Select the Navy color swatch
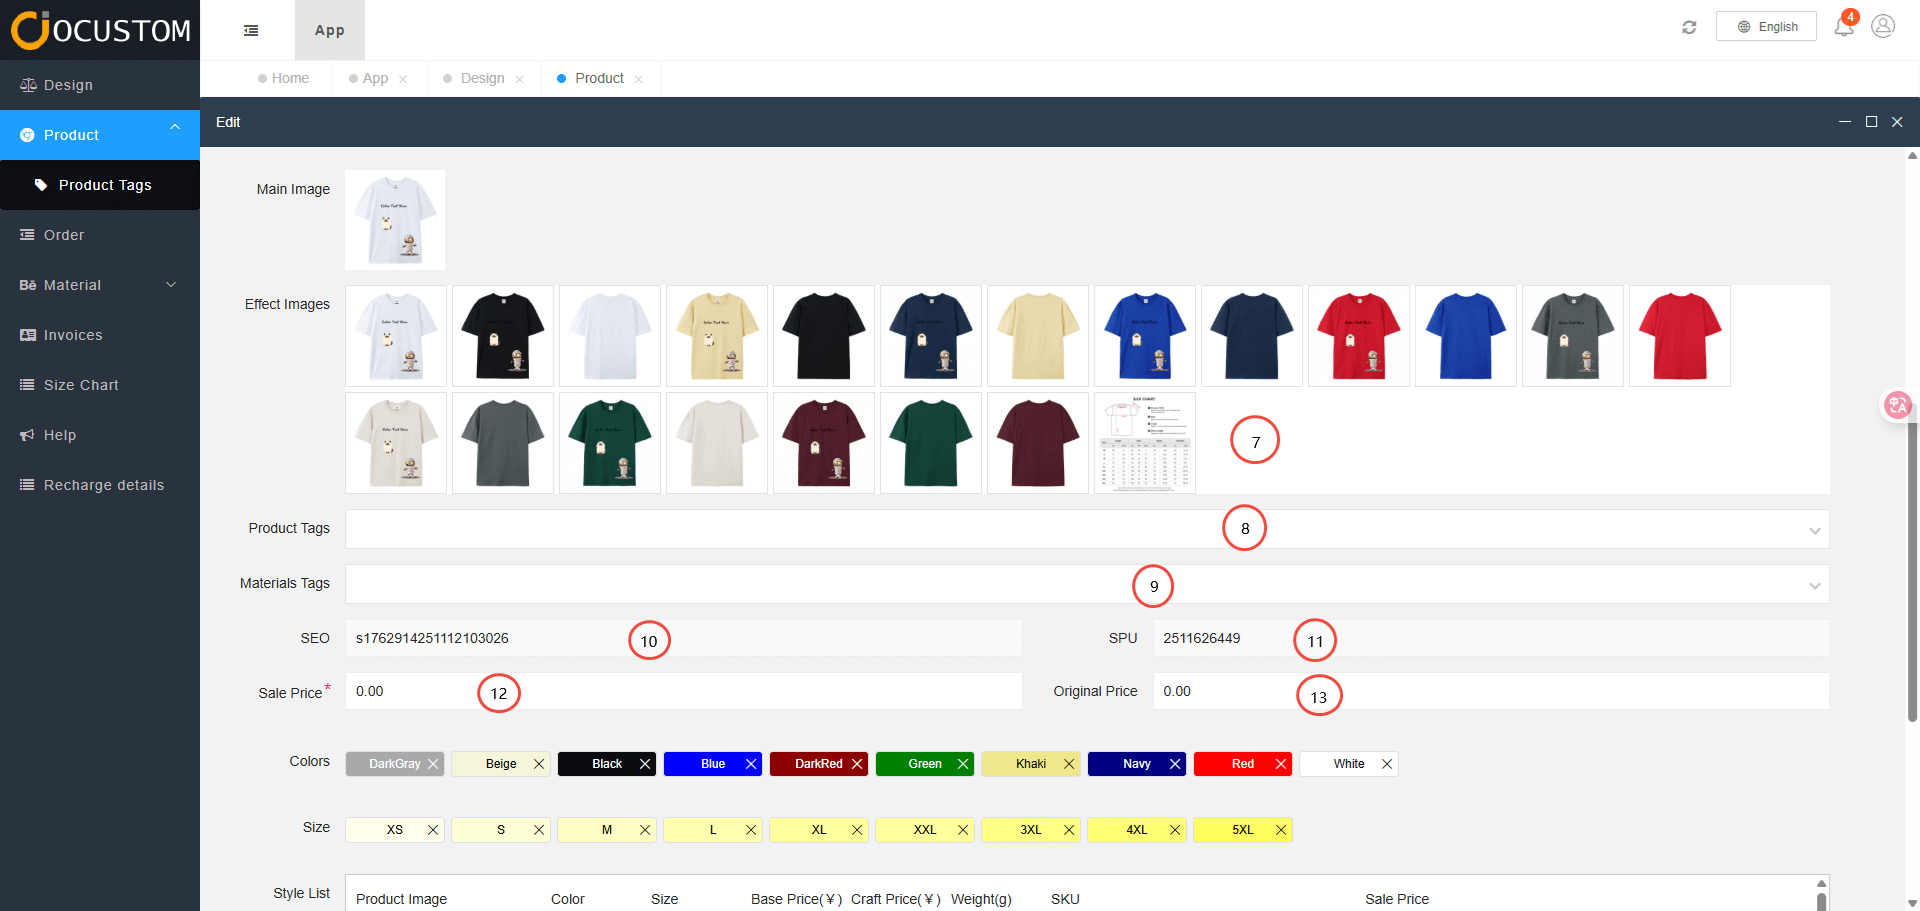The image size is (1920, 911). pyautogui.click(x=1136, y=764)
